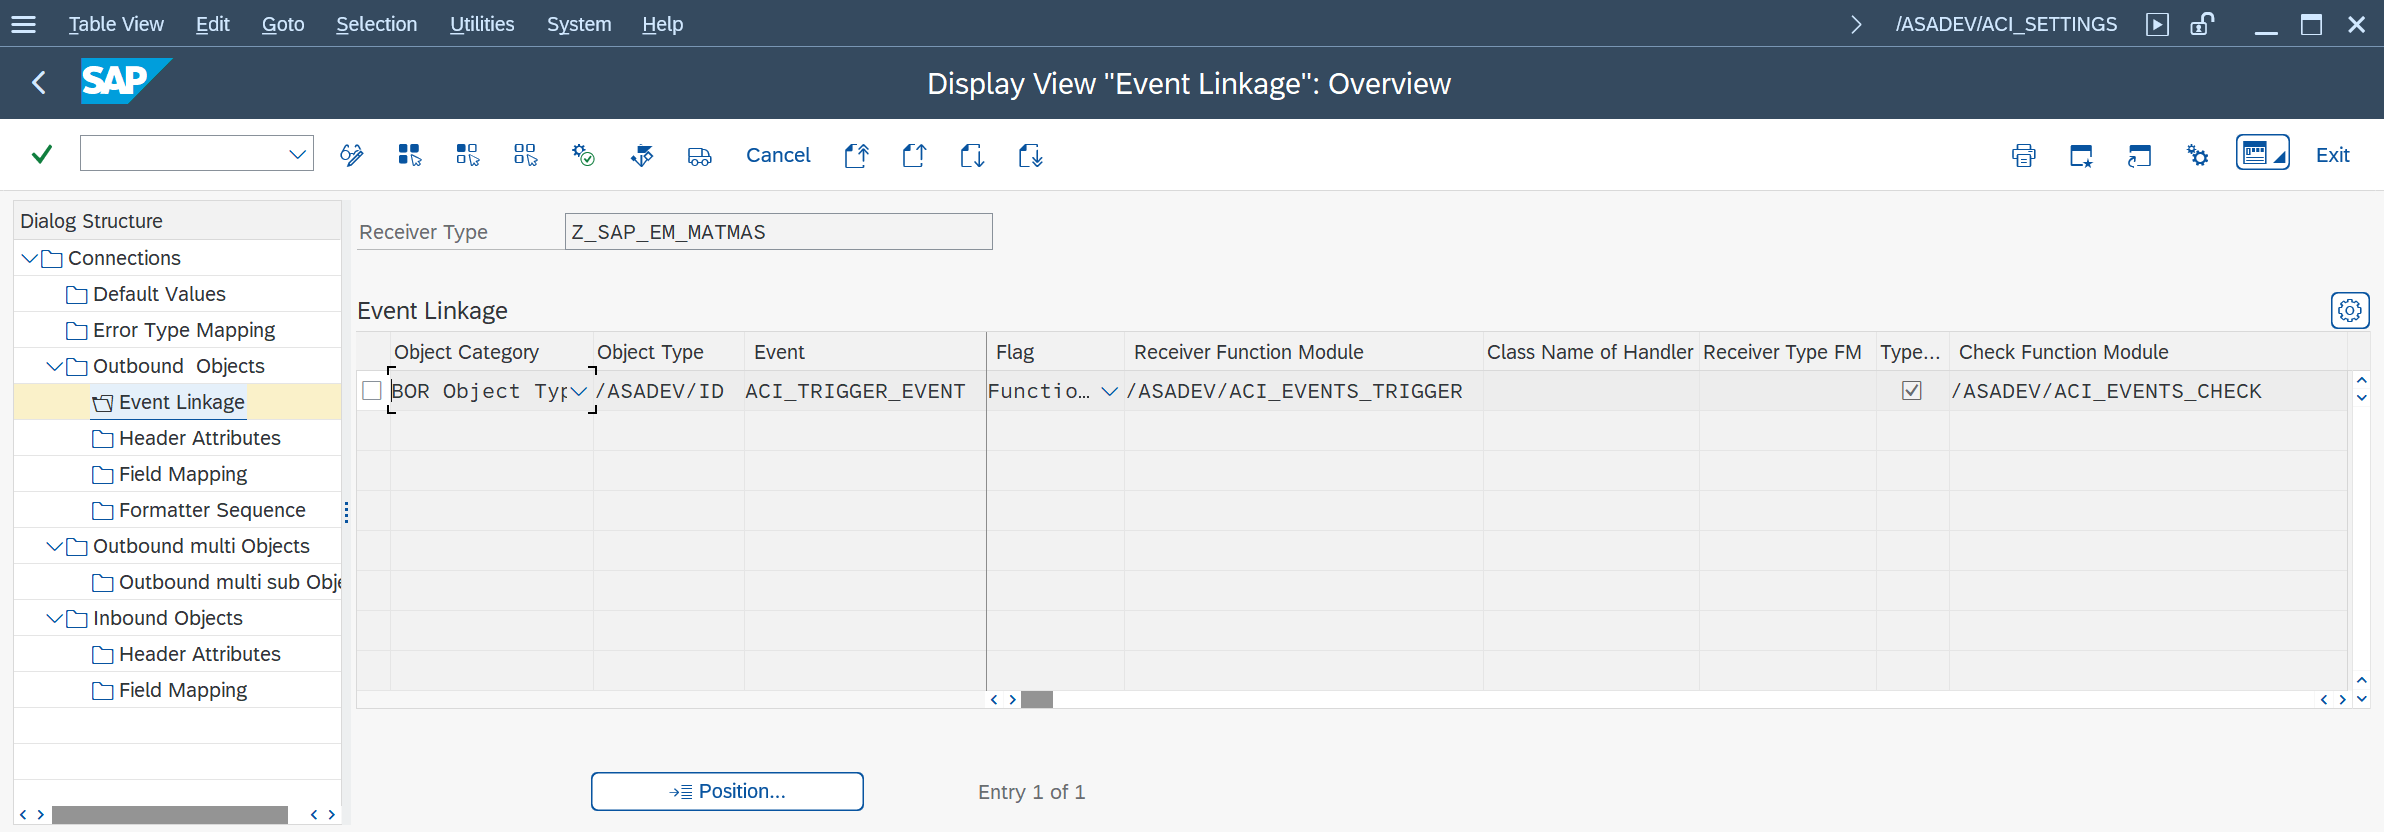Open the Utilities menu
Image resolution: width=2384 pixels, height=832 pixels.
pyautogui.click(x=482, y=24)
